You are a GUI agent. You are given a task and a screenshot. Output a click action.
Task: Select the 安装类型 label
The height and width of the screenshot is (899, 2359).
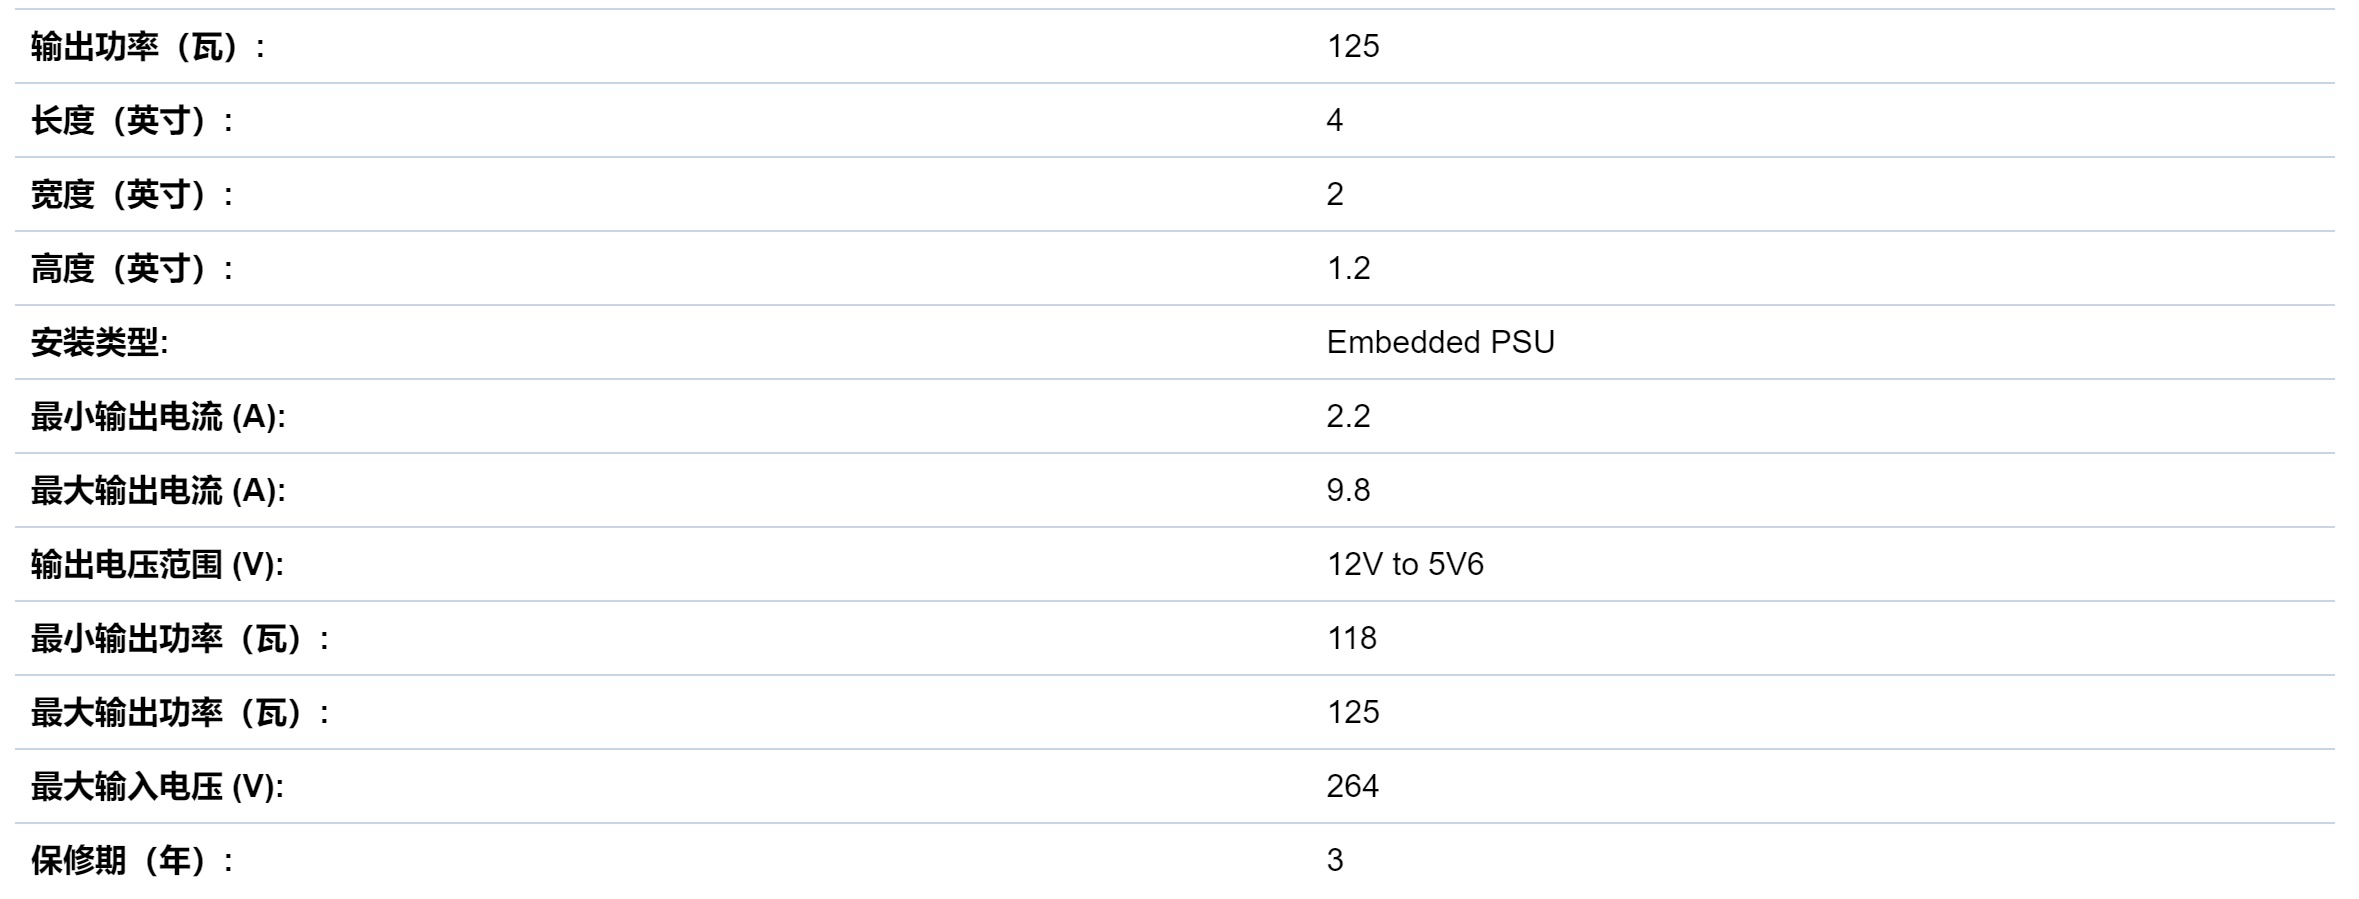(x=99, y=342)
